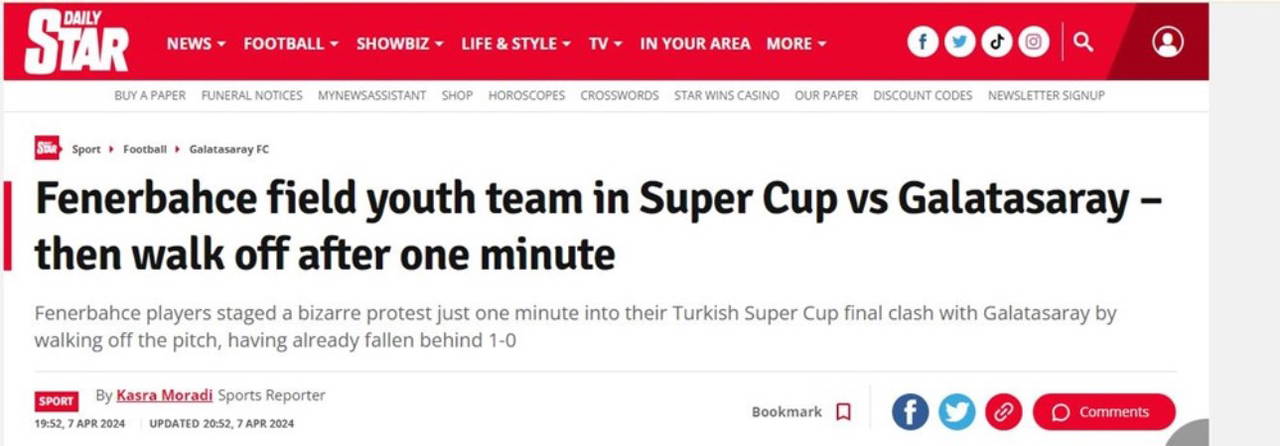The width and height of the screenshot is (1280, 446).
Task: Open Daily Star Twitter page in header
Action: pyautogui.click(x=960, y=42)
